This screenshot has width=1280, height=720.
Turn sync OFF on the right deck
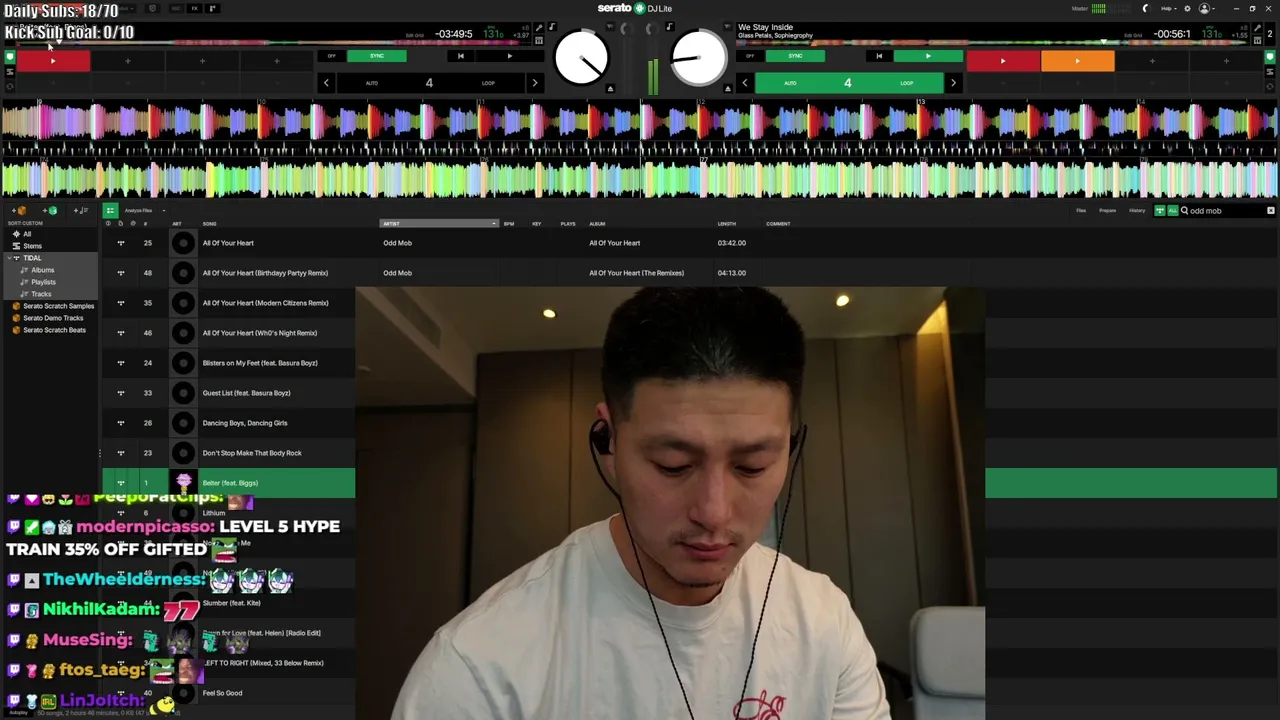tap(750, 56)
